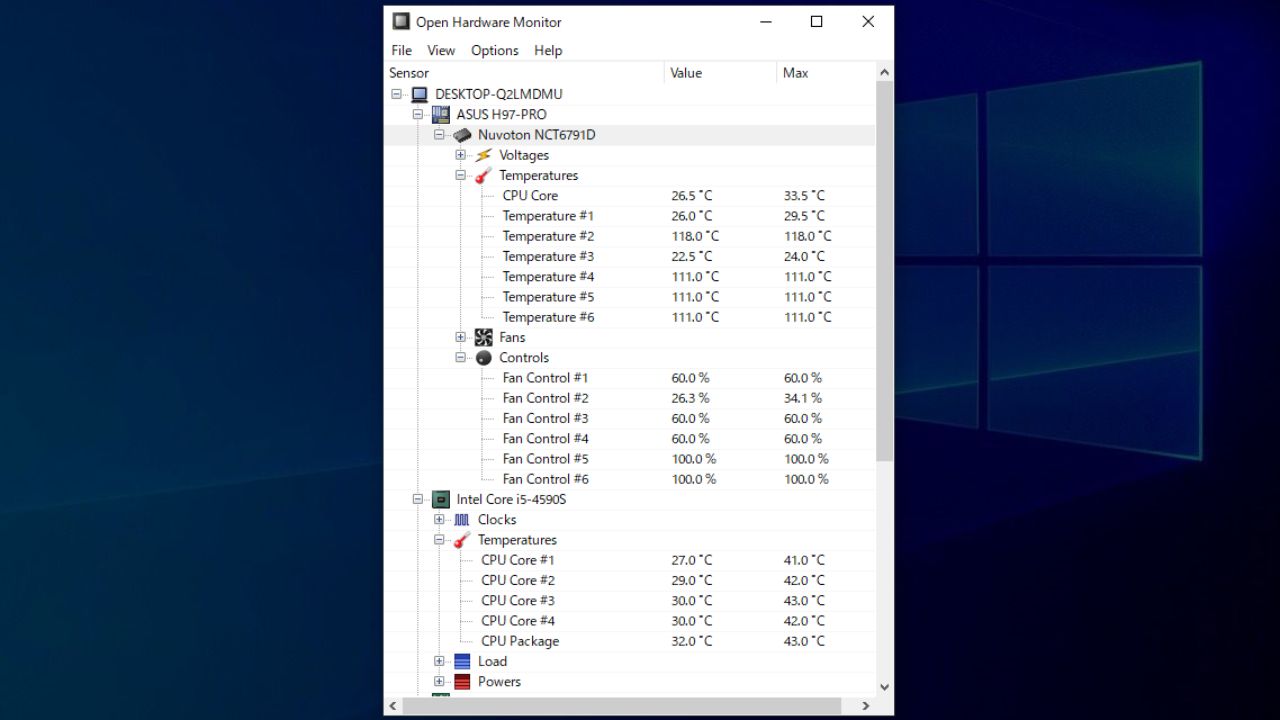Open the Options menu
The image size is (1280, 720).
495,50
